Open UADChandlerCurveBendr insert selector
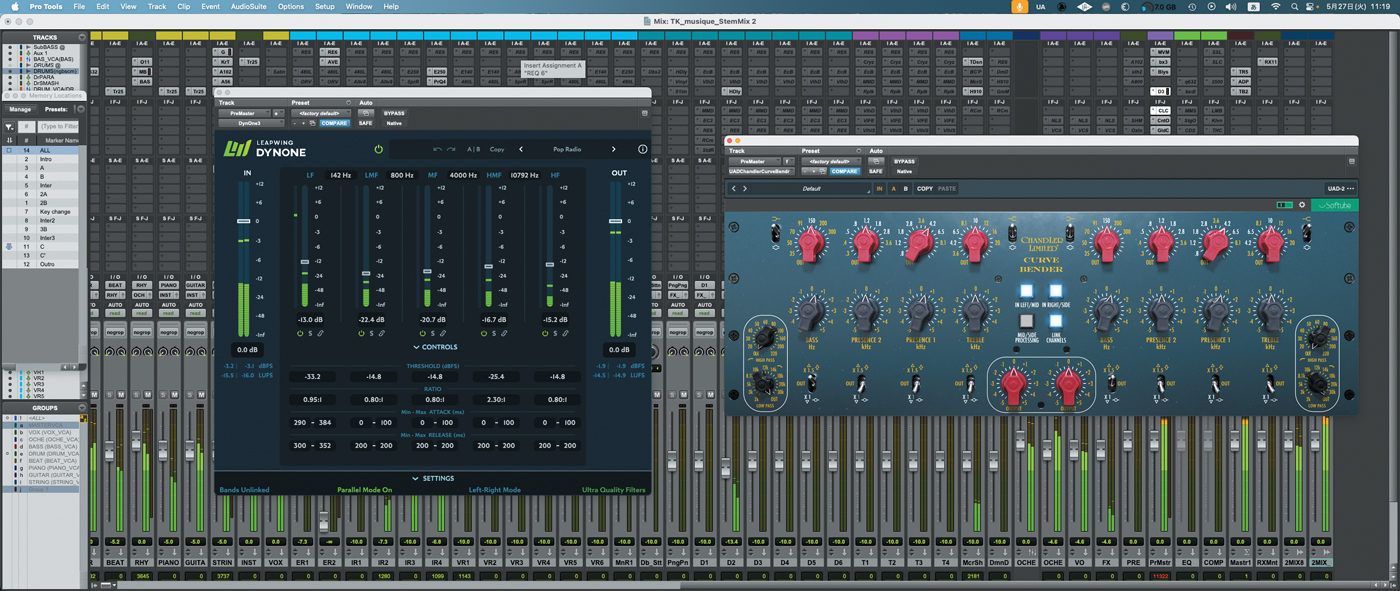 click(x=761, y=171)
